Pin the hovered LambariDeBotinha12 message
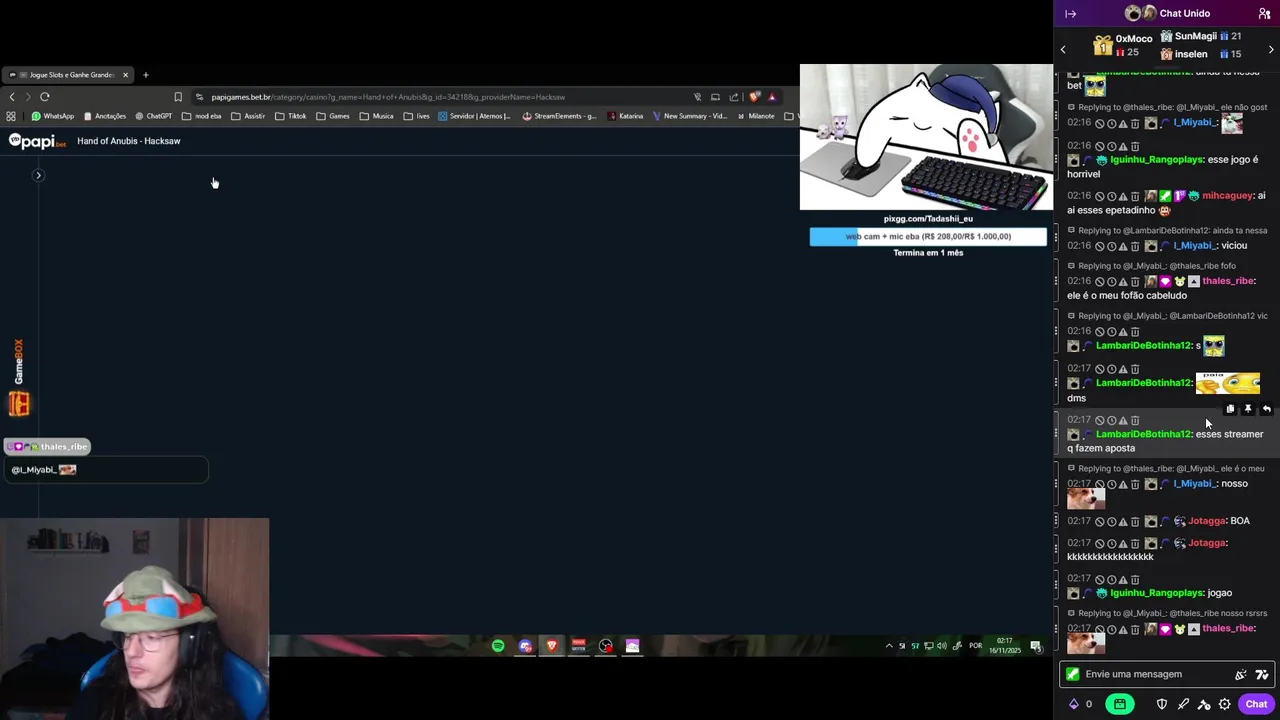 1248,409
